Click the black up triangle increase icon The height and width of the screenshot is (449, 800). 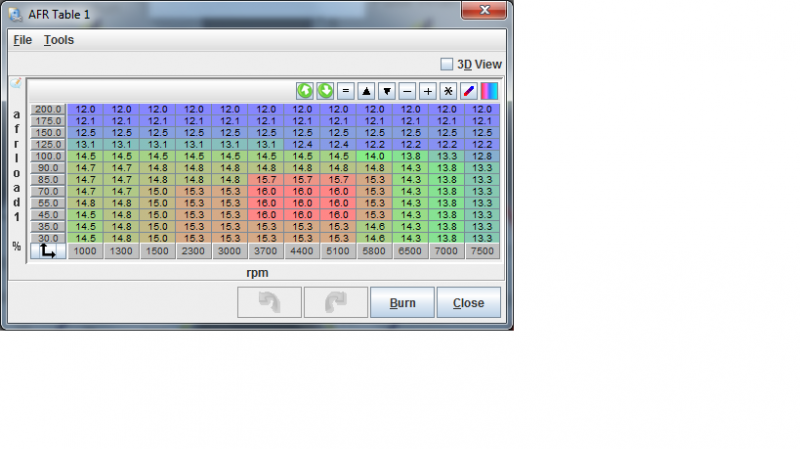coord(366,91)
